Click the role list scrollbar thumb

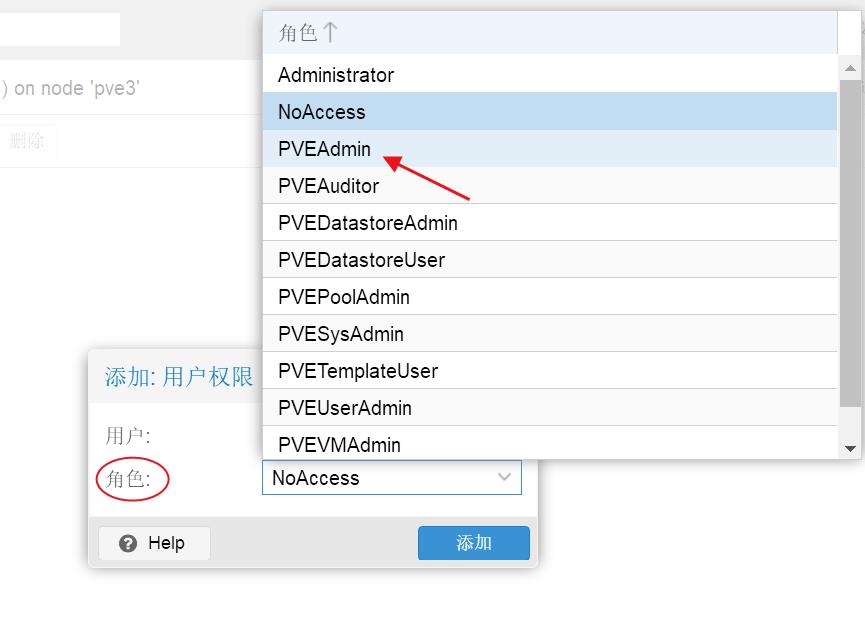[850, 243]
